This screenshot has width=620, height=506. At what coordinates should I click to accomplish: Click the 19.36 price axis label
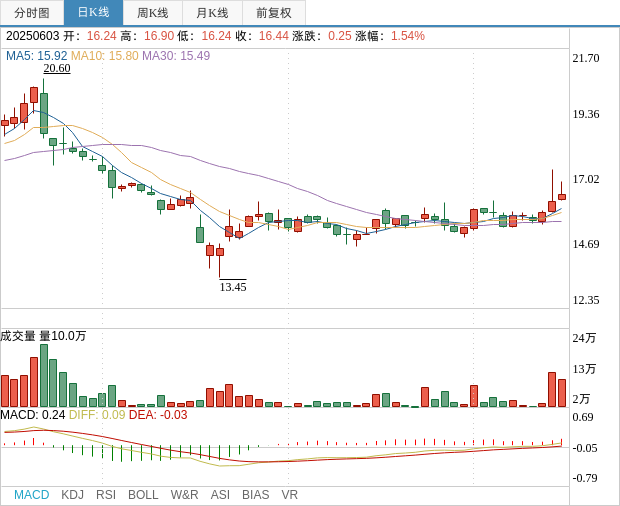coord(586,114)
